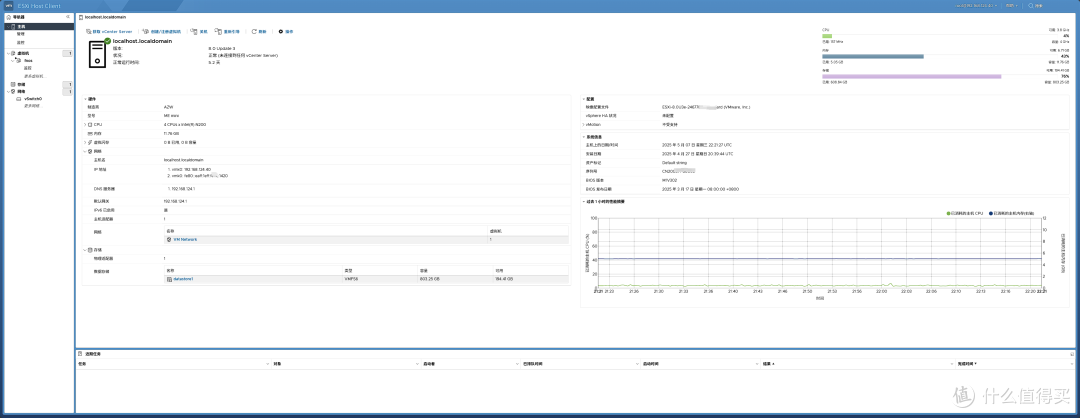1080x418 pixels.
Task: Click the Shut down toolbar button
Action: (200, 32)
